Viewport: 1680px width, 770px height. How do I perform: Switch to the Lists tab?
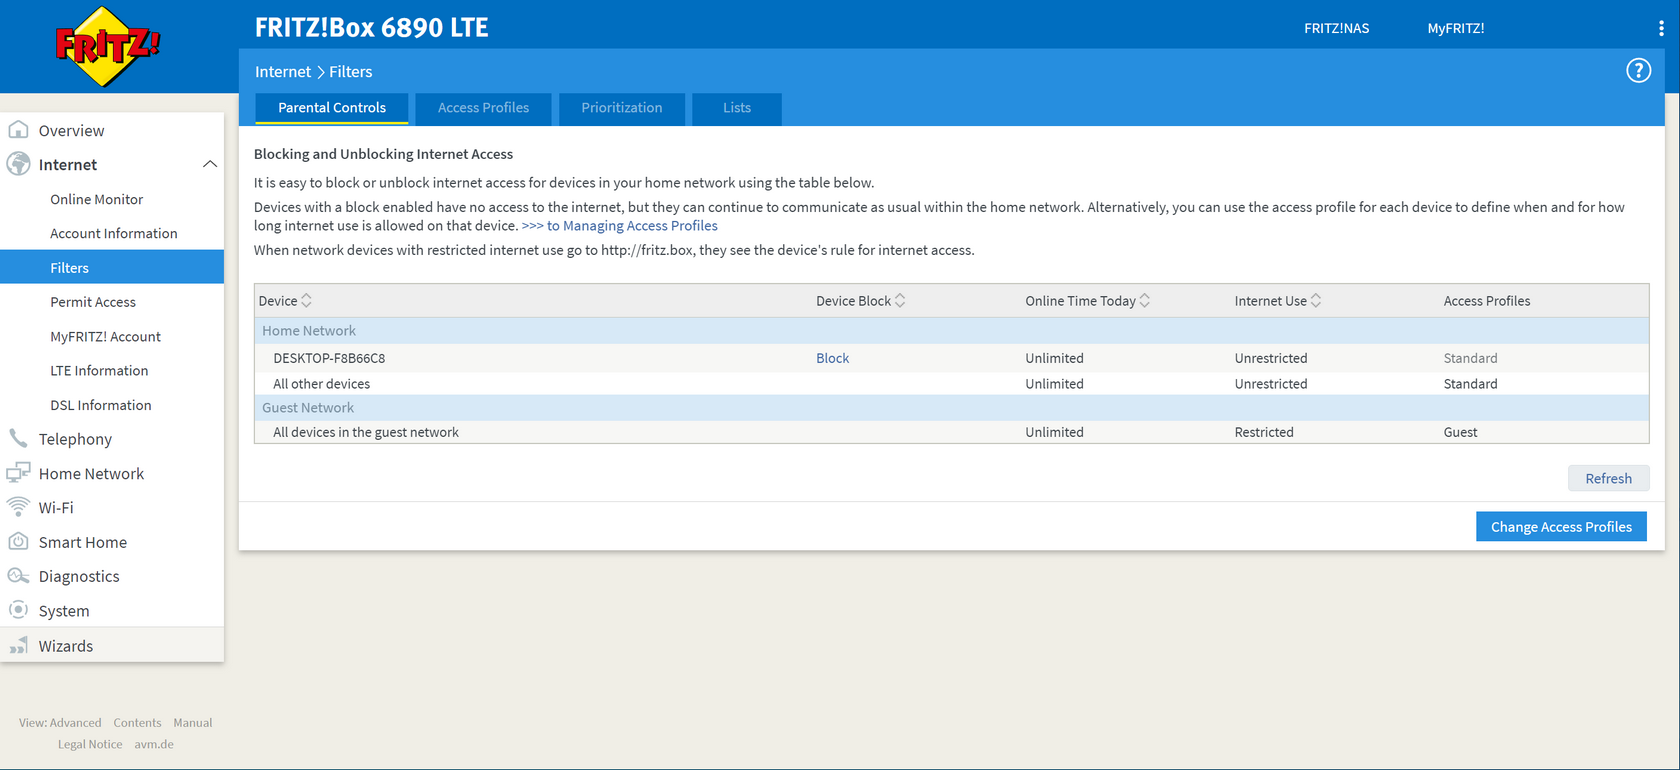(x=737, y=108)
